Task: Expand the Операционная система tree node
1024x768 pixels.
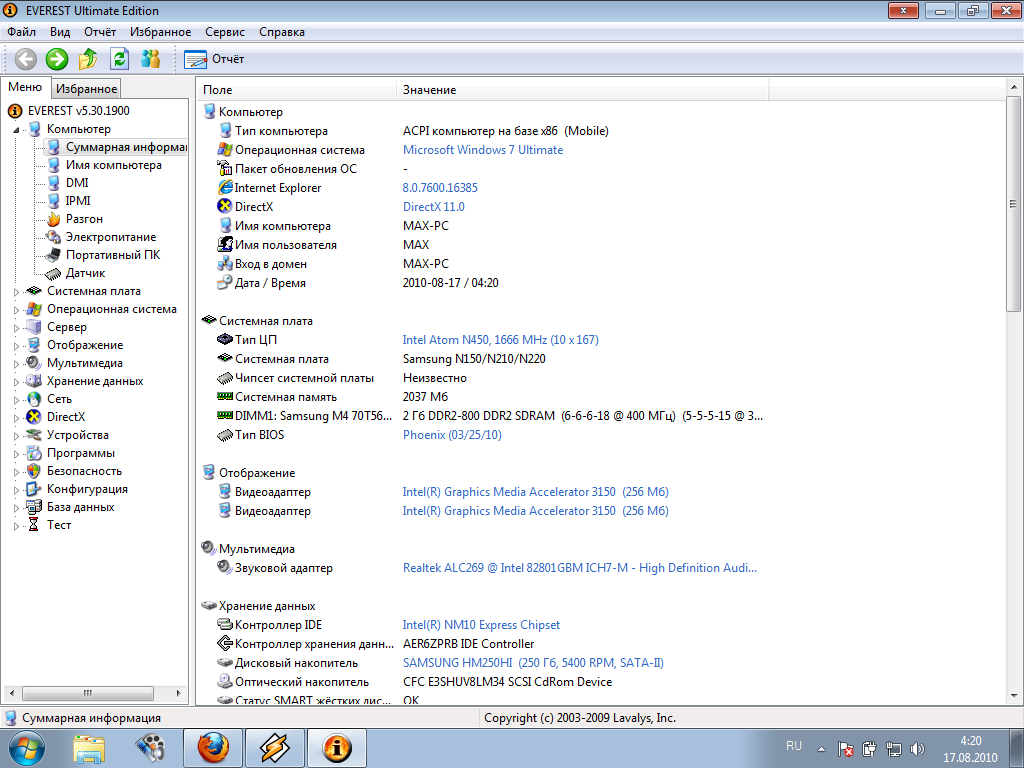Action: point(16,310)
